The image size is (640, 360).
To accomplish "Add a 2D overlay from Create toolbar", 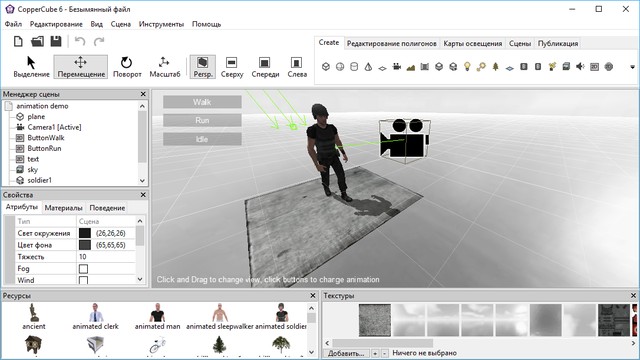I will (x=594, y=67).
